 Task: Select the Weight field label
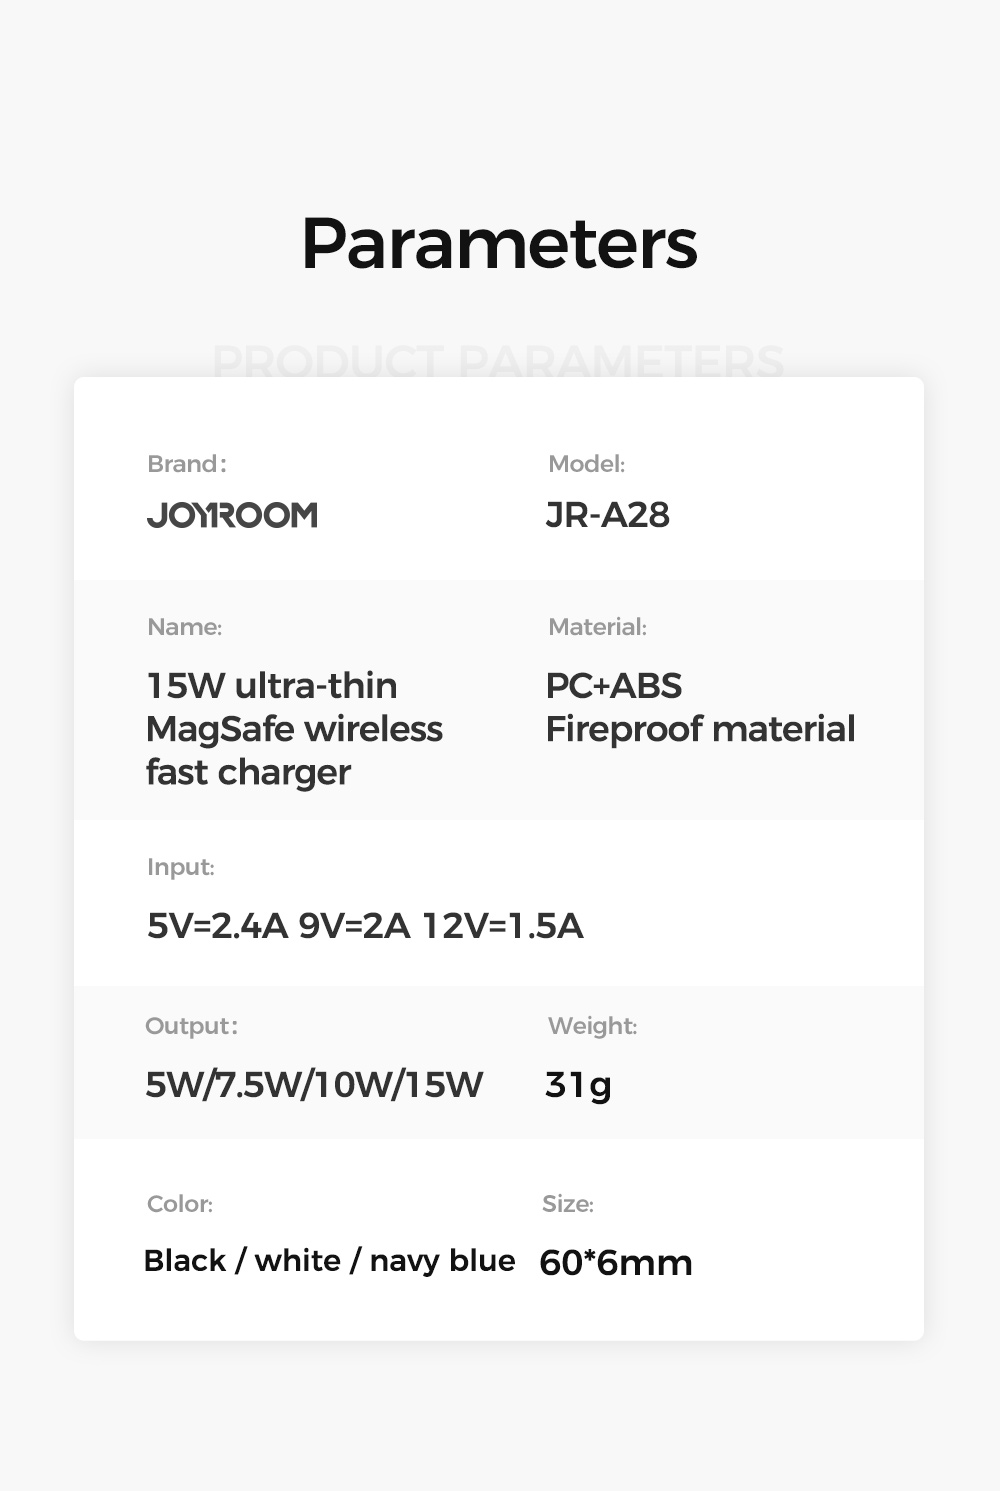(x=592, y=1026)
